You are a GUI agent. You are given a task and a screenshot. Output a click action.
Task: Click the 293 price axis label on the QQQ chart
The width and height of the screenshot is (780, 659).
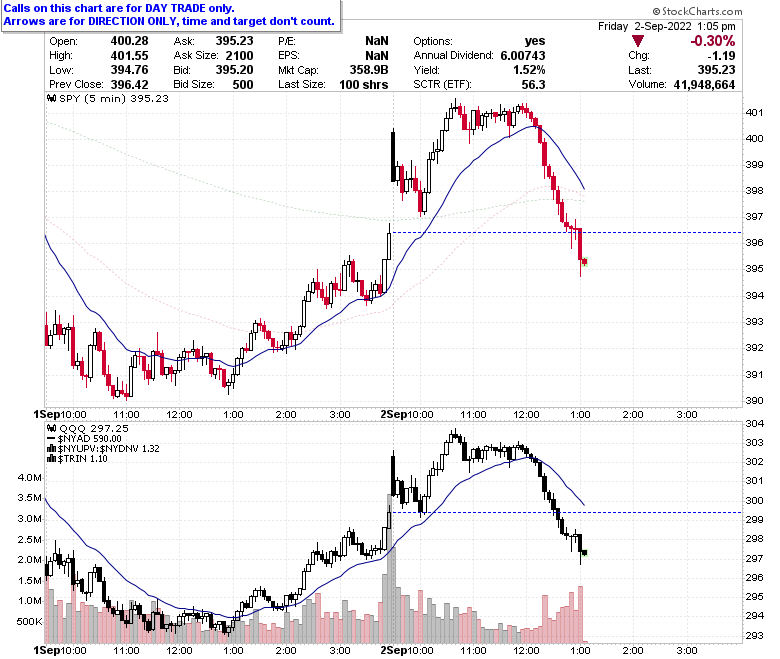(754, 636)
